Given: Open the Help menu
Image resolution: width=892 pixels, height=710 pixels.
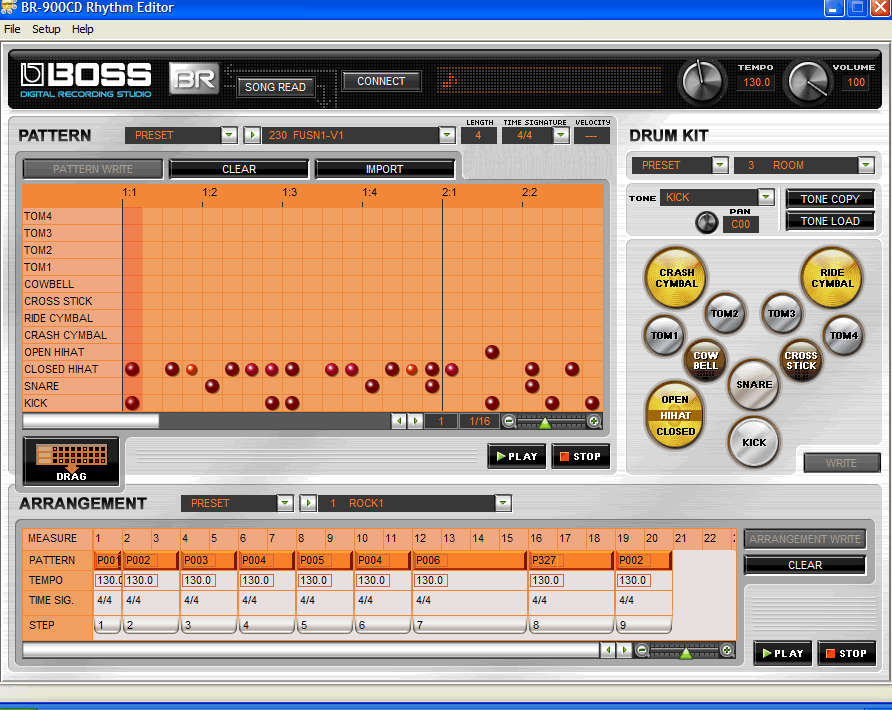Looking at the screenshot, I should coord(82,29).
